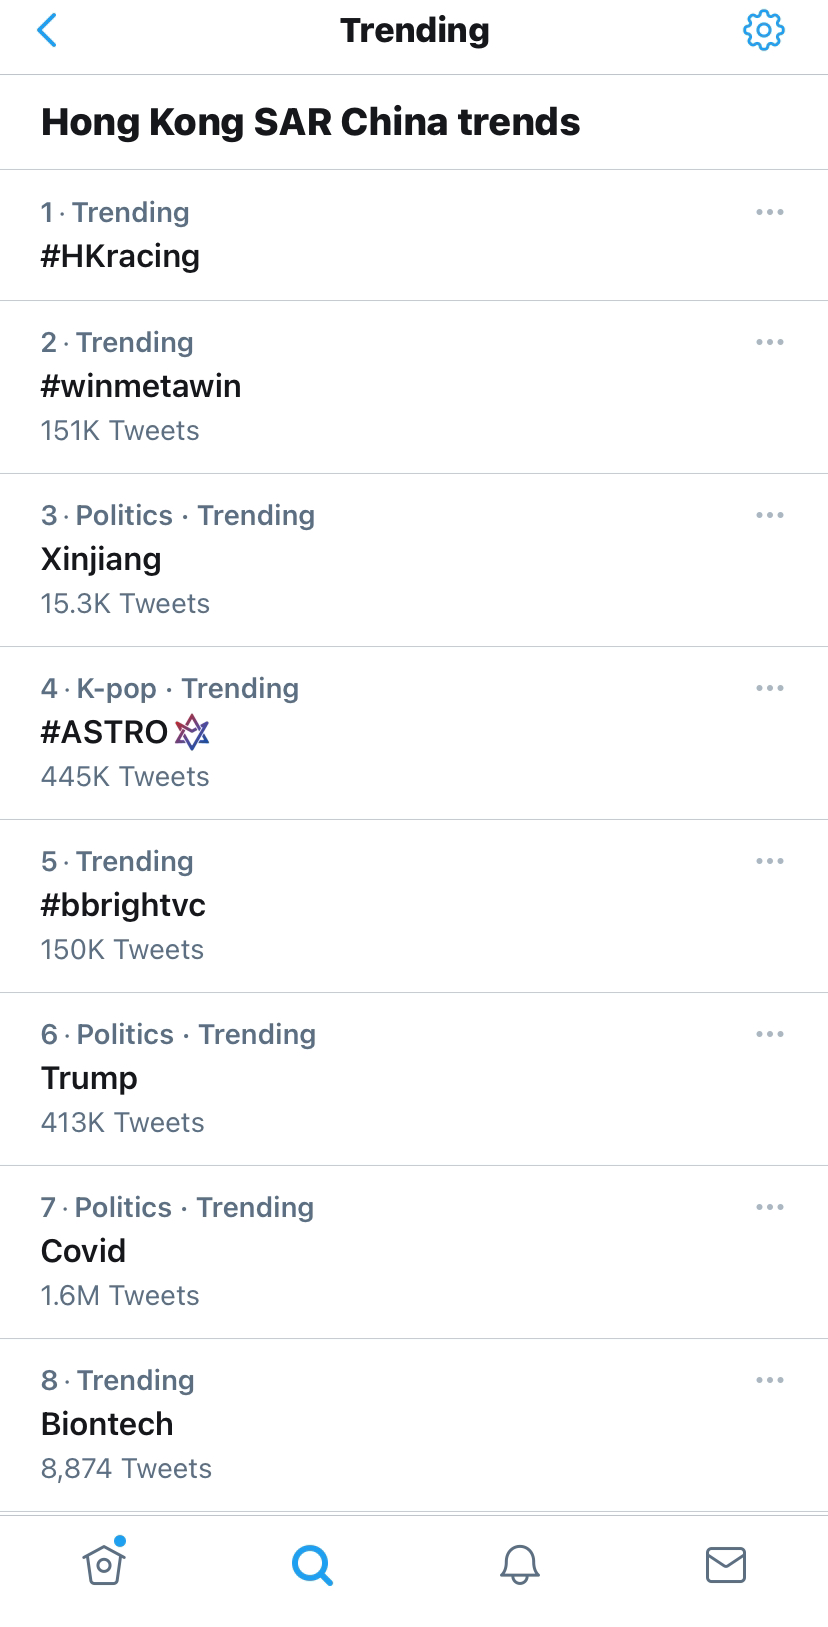Tap the Trump trending topic
828x1627 pixels.
89,1078
